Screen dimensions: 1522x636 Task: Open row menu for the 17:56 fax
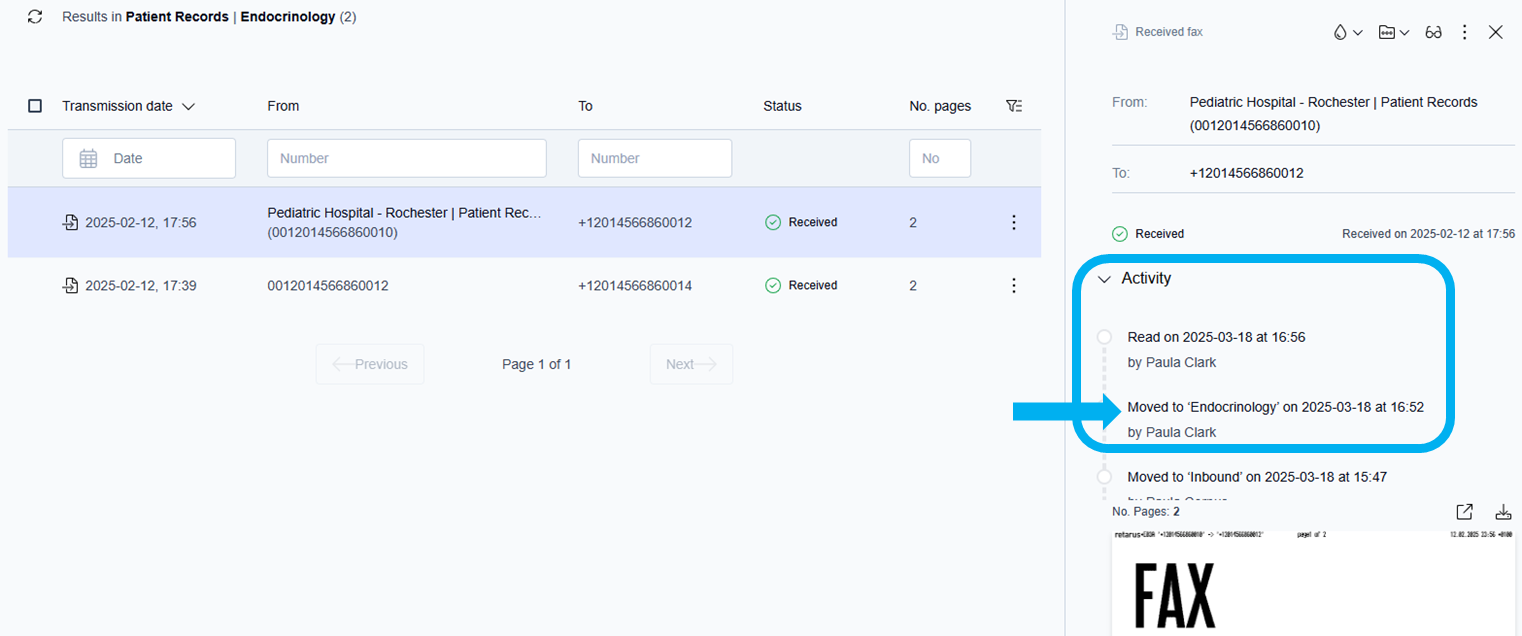pyautogui.click(x=1013, y=222)
